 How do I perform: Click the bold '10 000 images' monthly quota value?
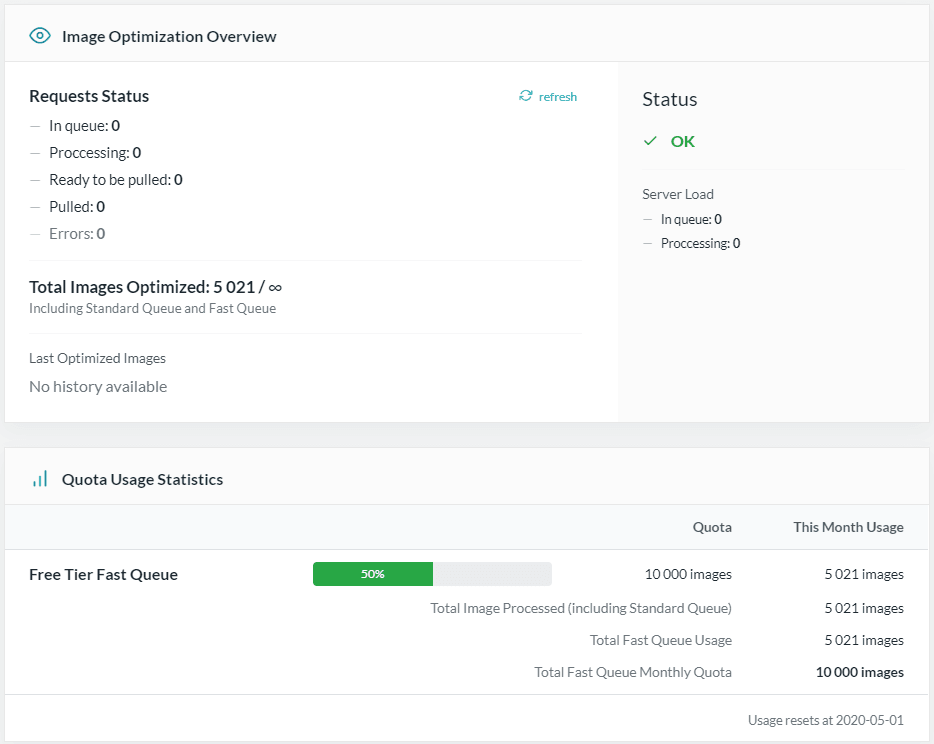860,672
